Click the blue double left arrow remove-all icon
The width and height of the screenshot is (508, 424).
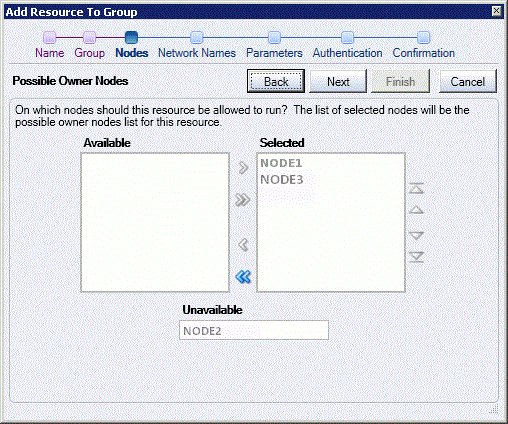(x=243, y=277)
